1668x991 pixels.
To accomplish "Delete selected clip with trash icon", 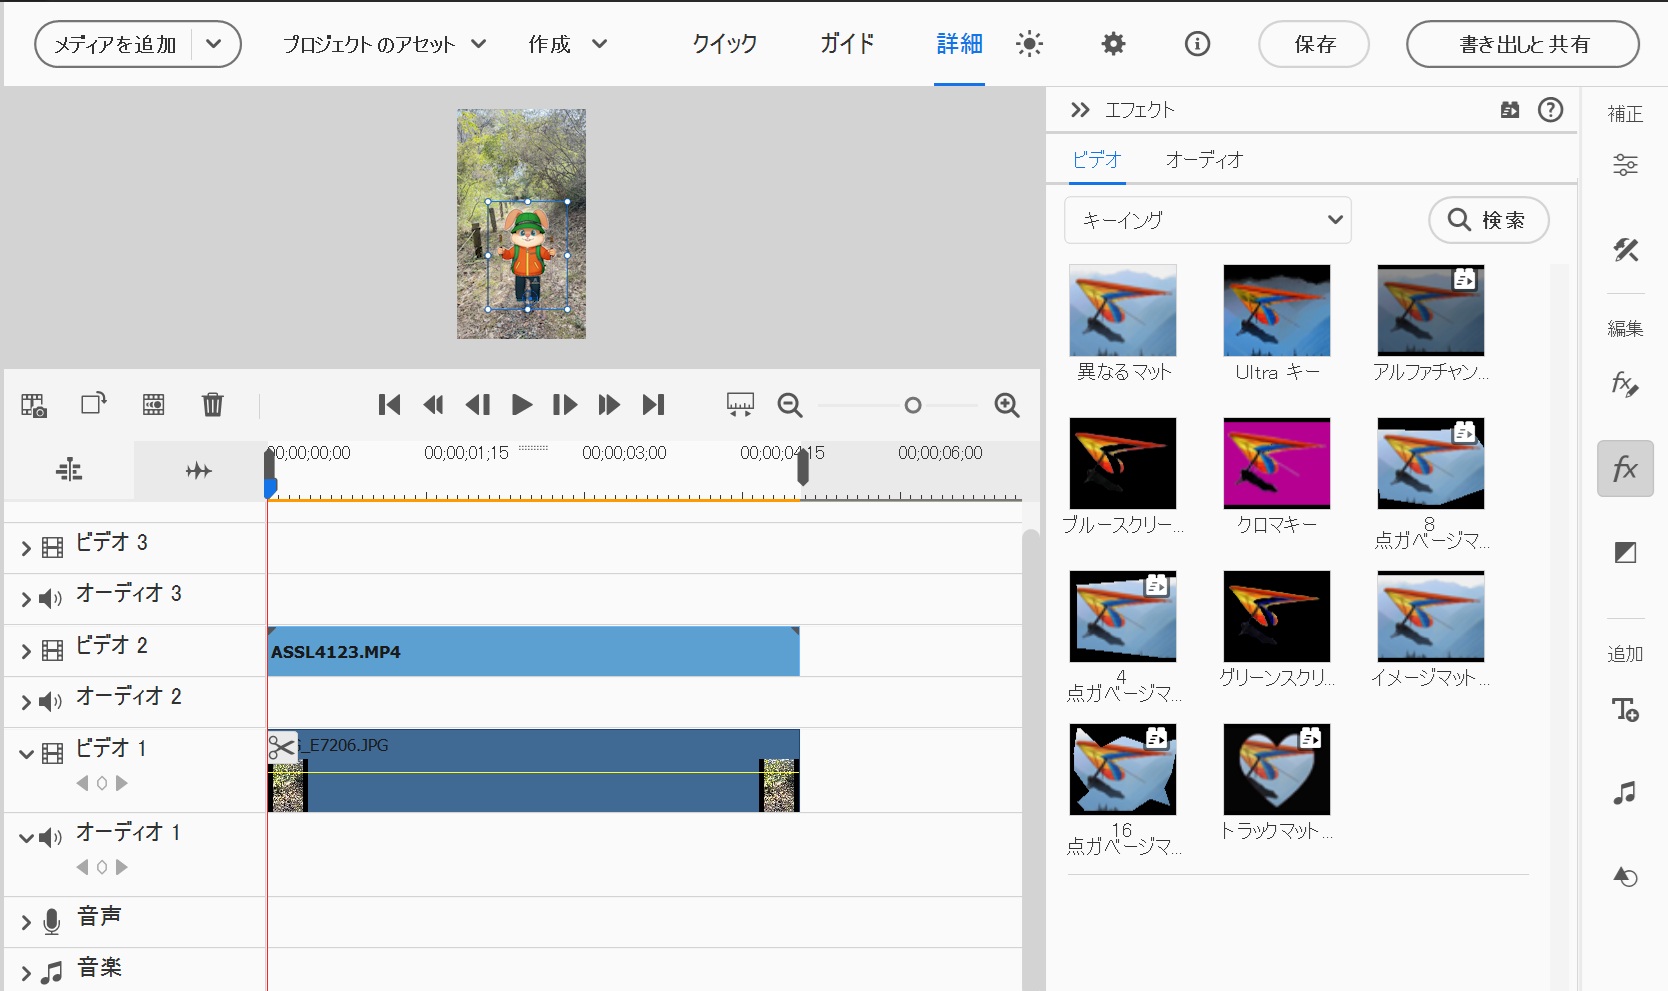I will point(212,405).
